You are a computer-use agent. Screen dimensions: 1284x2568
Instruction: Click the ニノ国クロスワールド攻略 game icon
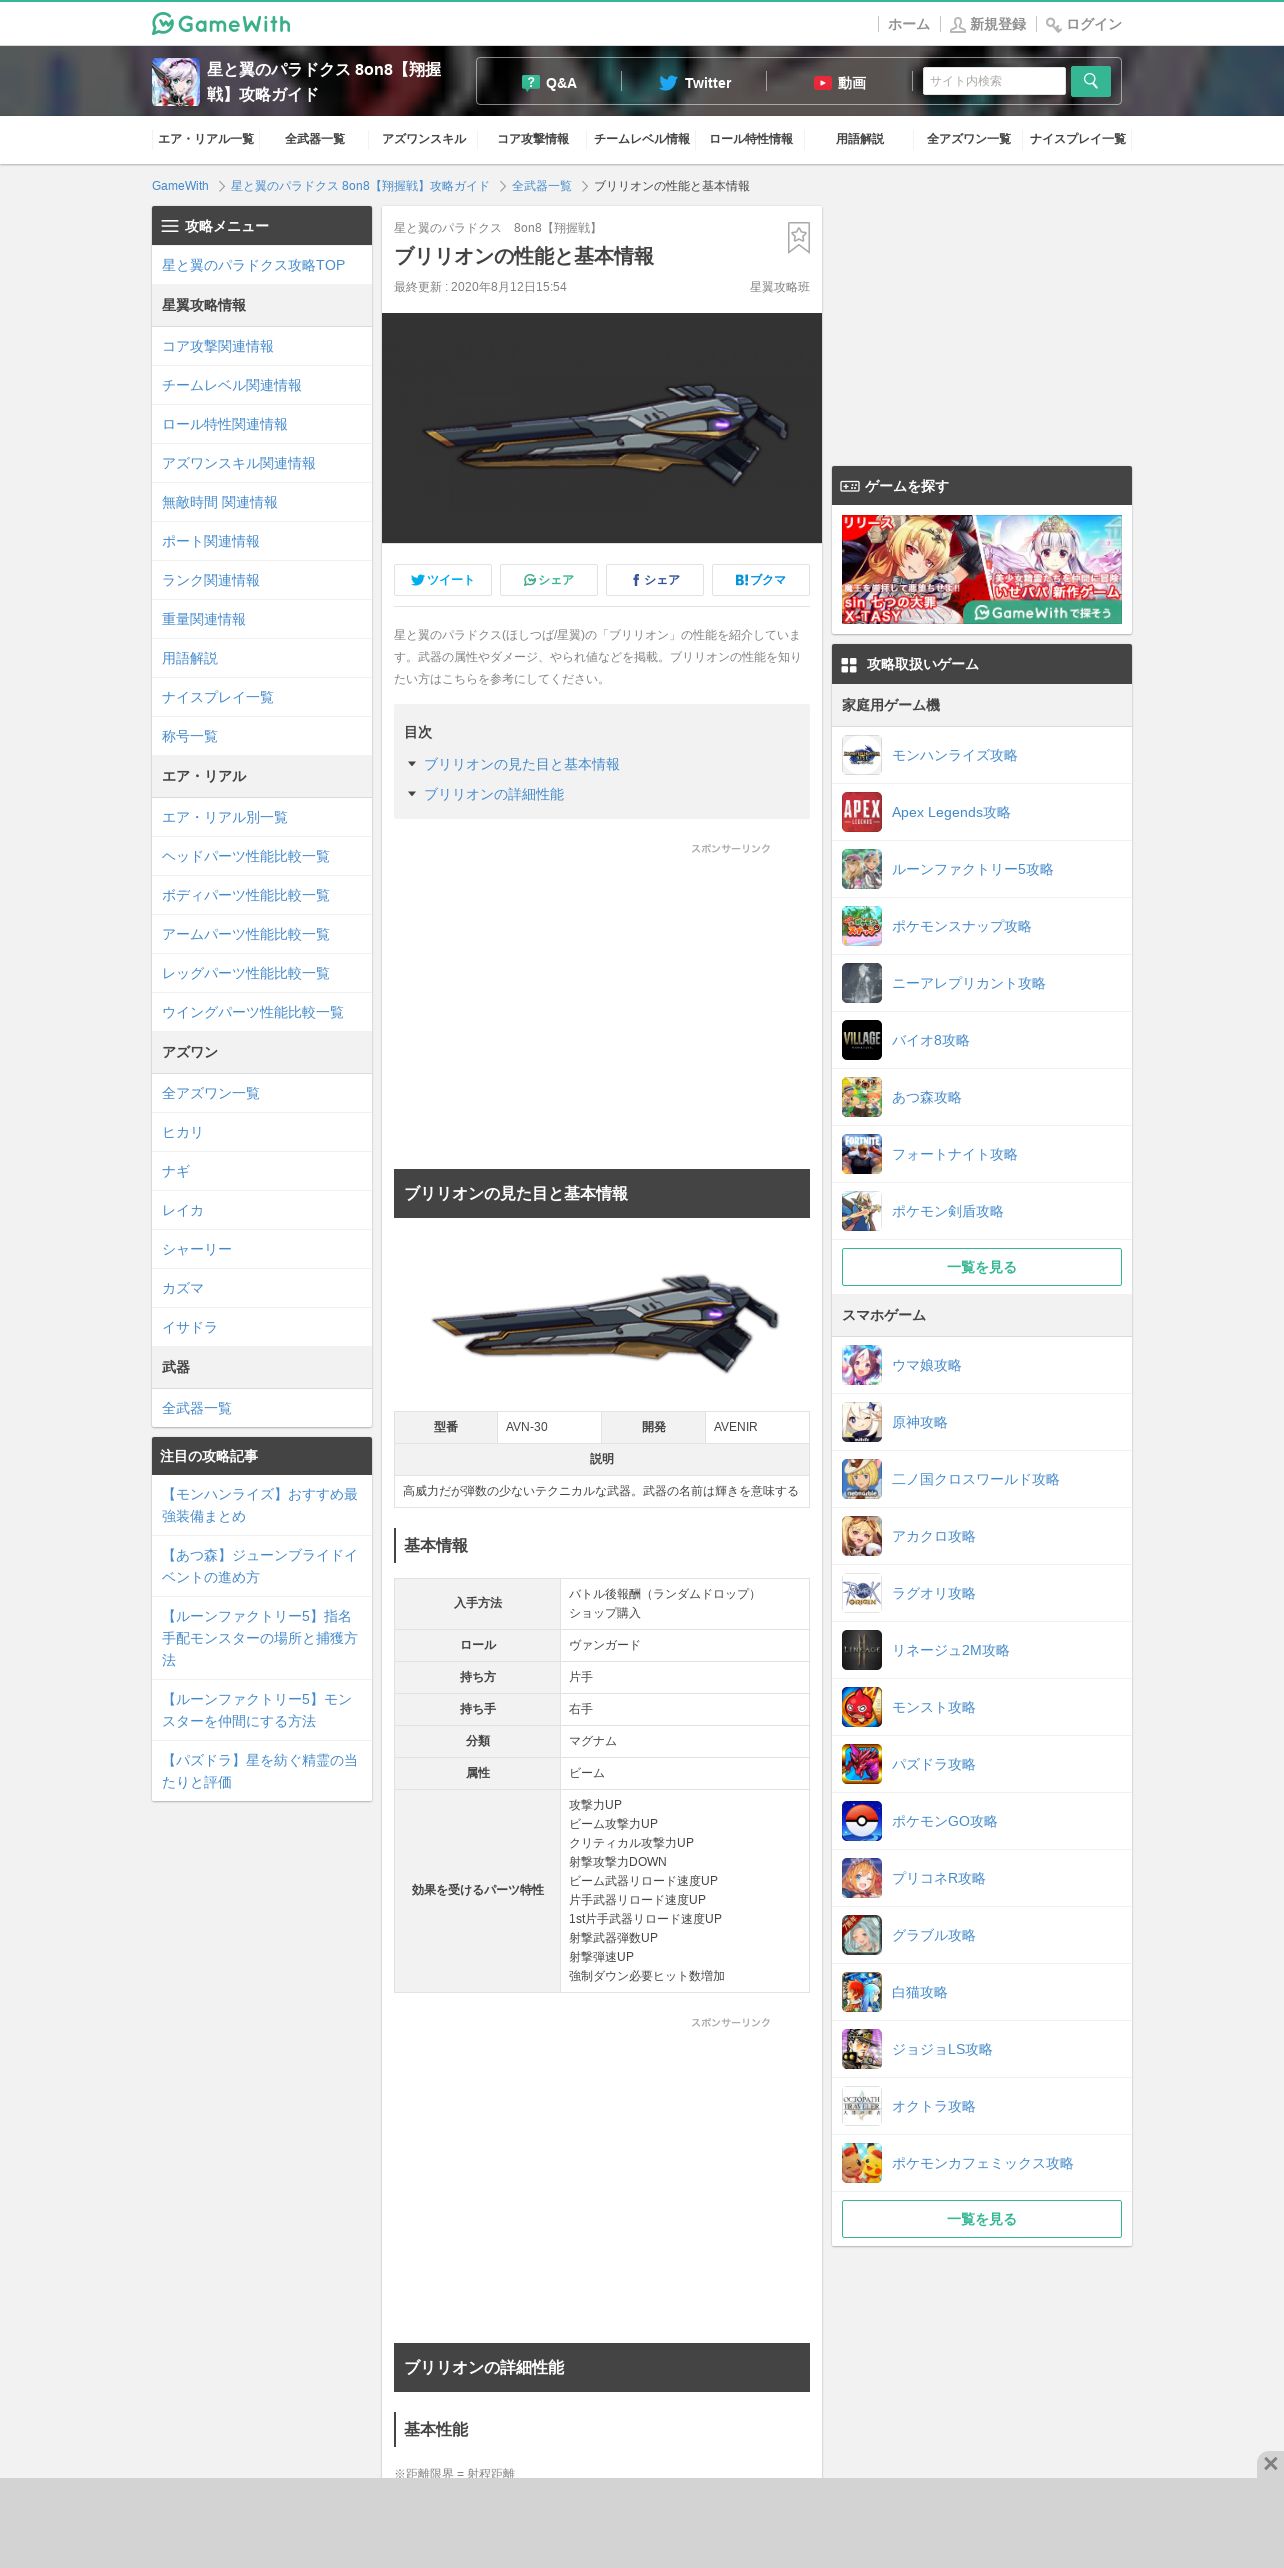click(x=862, y=1479)
